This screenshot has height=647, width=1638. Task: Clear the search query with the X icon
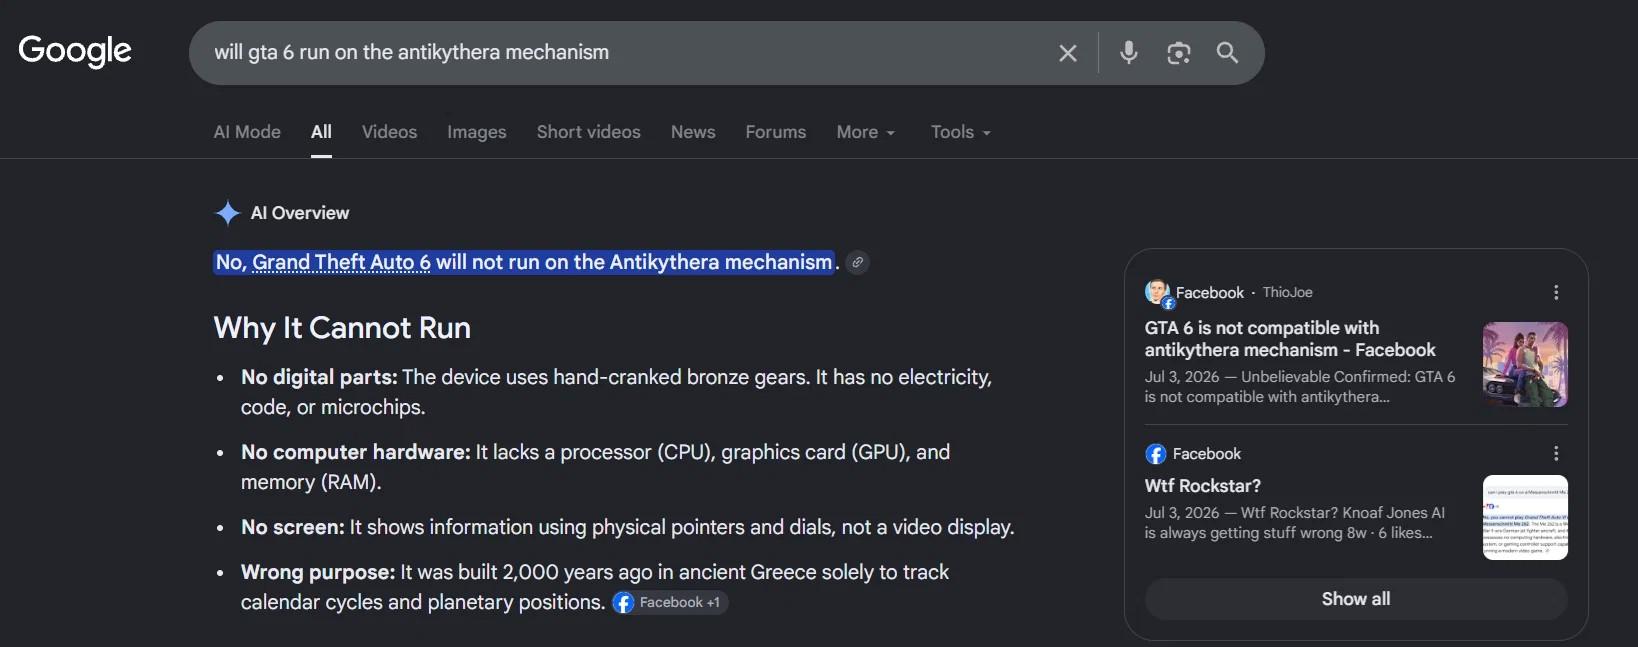coord(1068,53)
